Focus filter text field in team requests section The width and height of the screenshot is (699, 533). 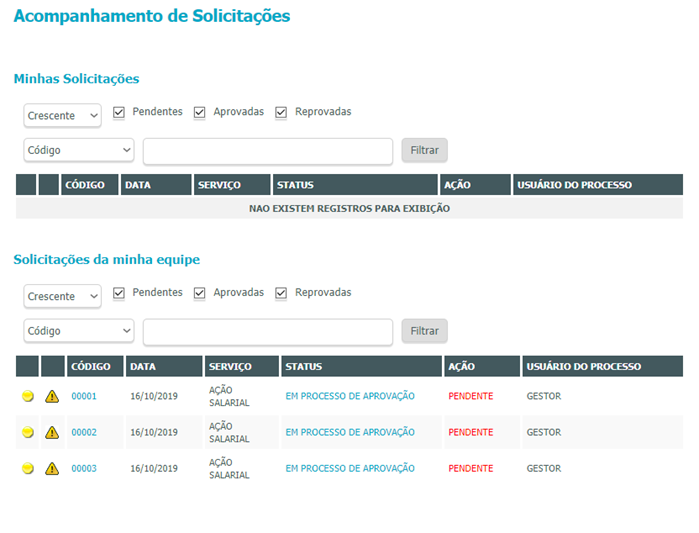(x=268, y=332)
